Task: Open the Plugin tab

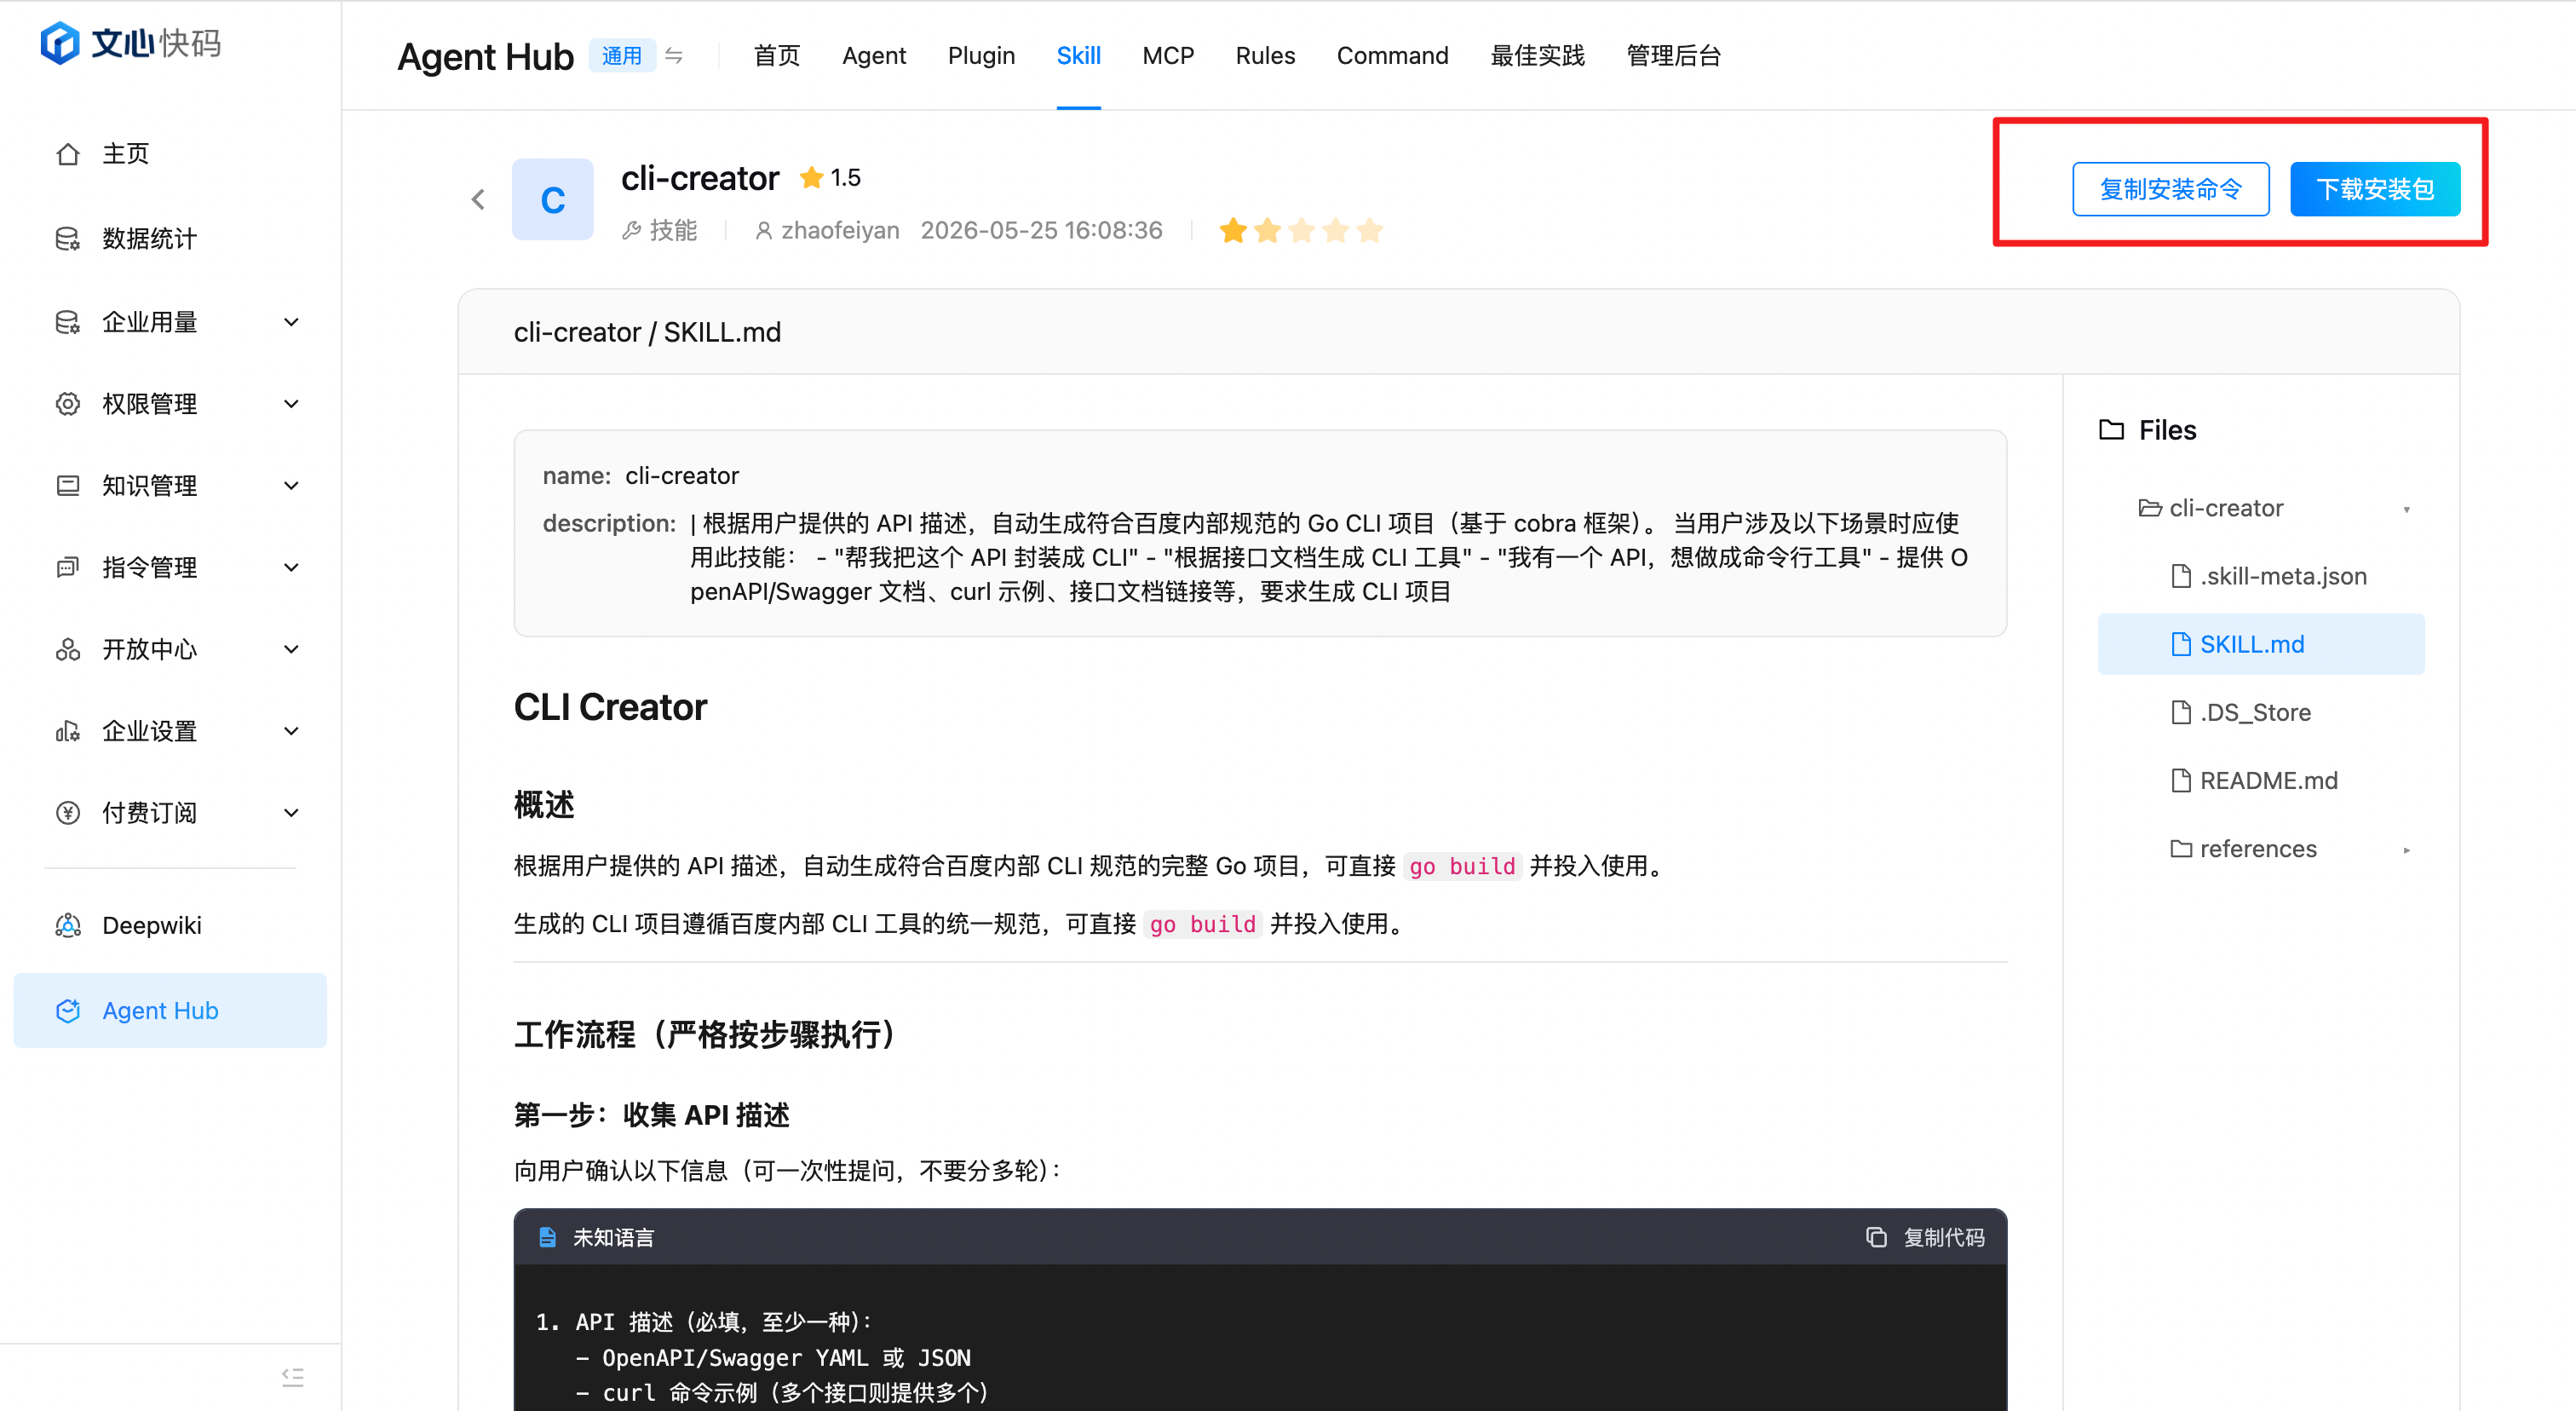Action: coord(981,56)
